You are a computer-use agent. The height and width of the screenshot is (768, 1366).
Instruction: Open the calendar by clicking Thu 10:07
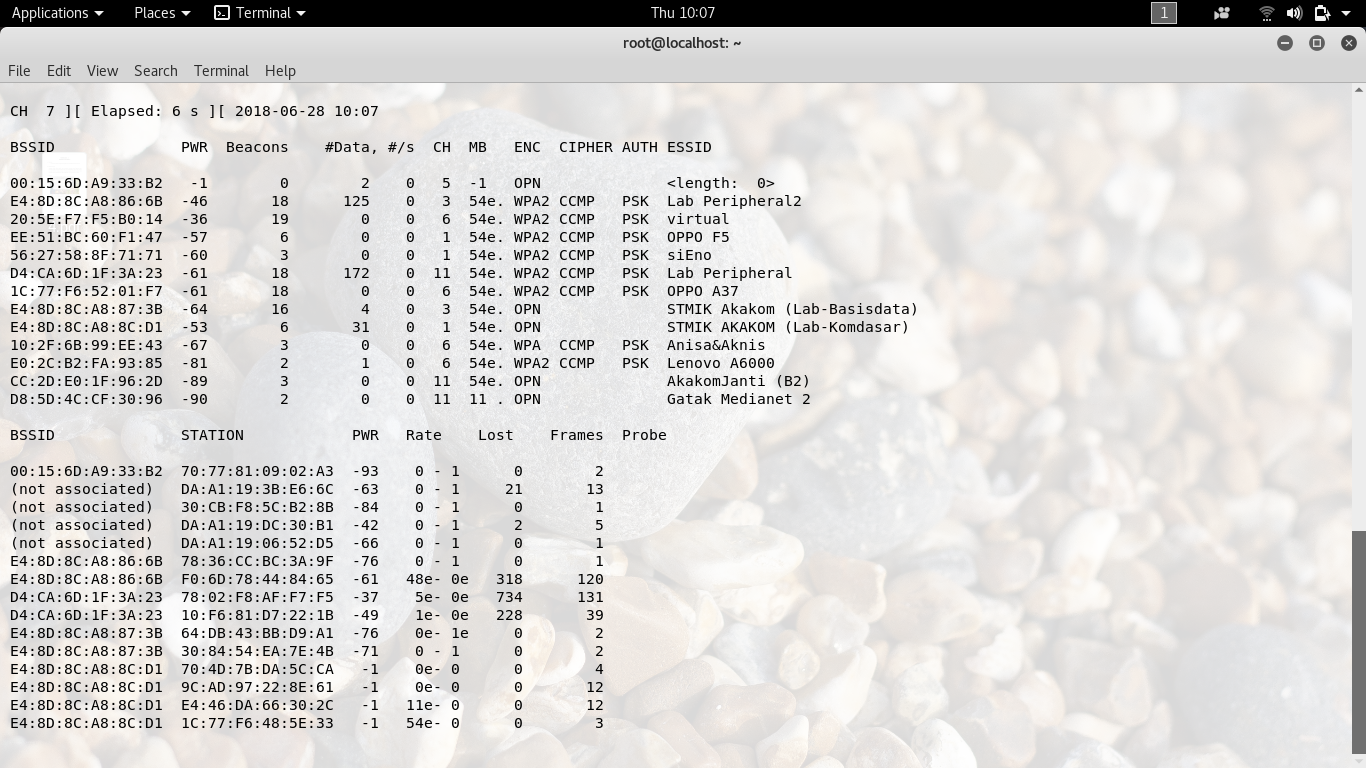tap(683, 13)
